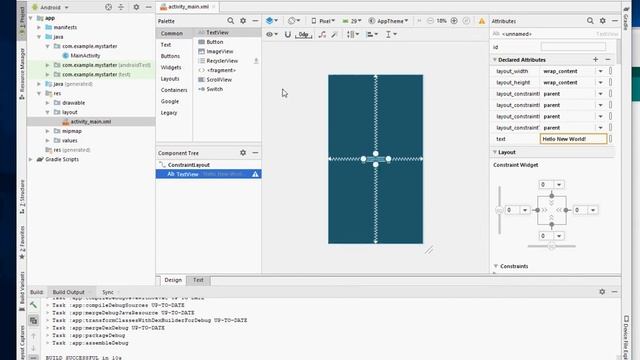Switch to the Text tab
Viewport: 640px width, 360px height.
[198, 280]
